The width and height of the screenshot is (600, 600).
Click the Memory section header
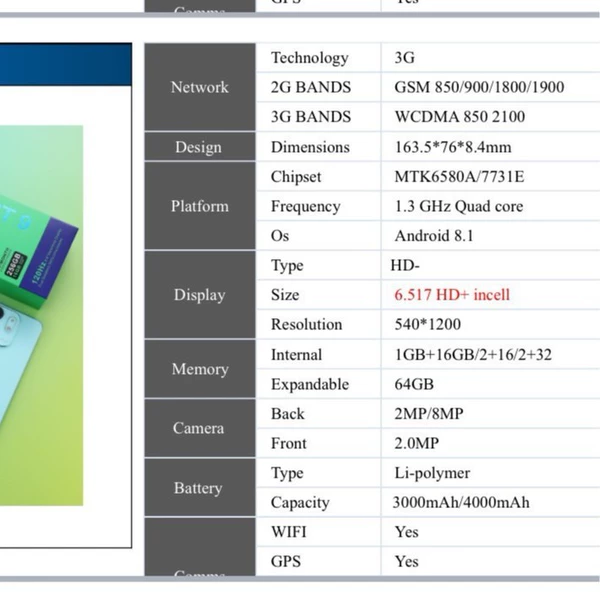coord(200,369)
